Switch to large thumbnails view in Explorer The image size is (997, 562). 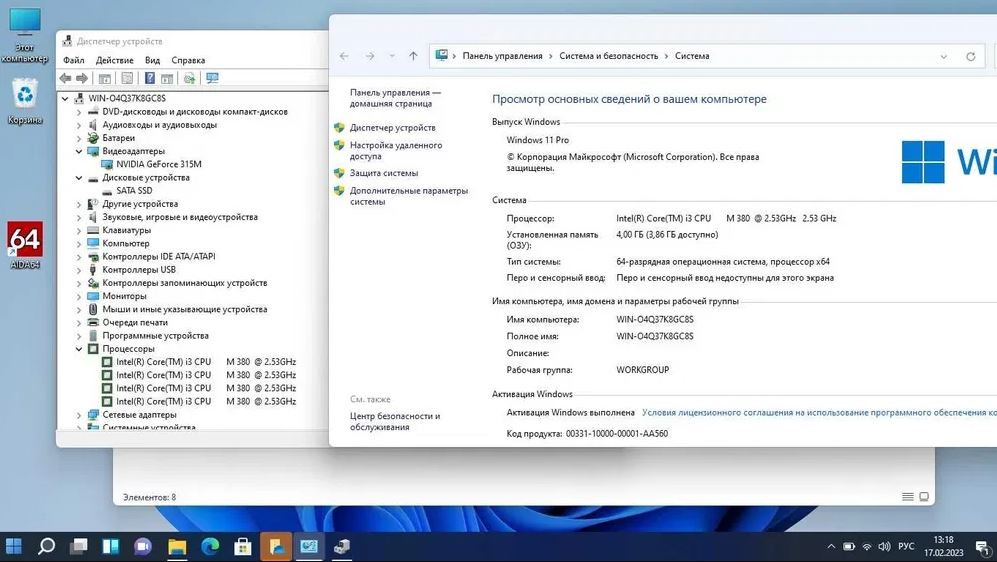[925, 497]
